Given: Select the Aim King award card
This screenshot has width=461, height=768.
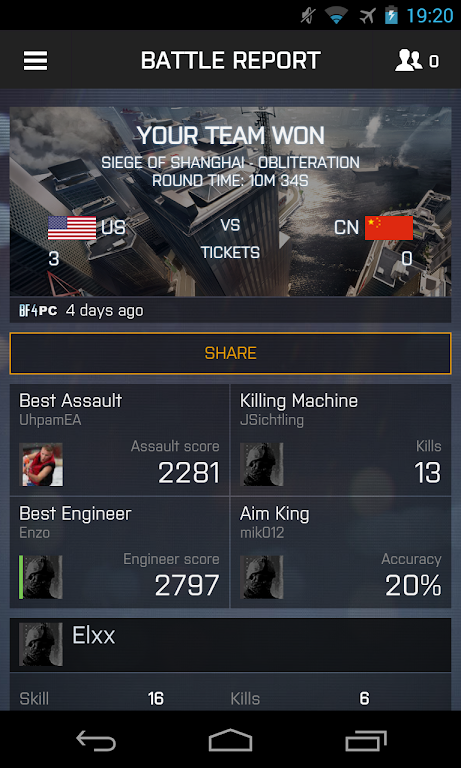Looking at the screenshot, I should tap(340, 552).
